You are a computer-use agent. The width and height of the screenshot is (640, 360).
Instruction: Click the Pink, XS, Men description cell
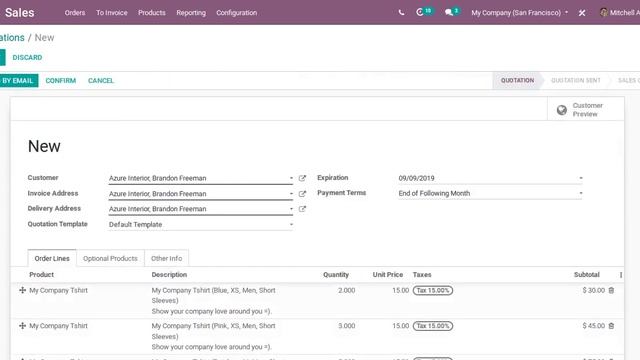213,336
